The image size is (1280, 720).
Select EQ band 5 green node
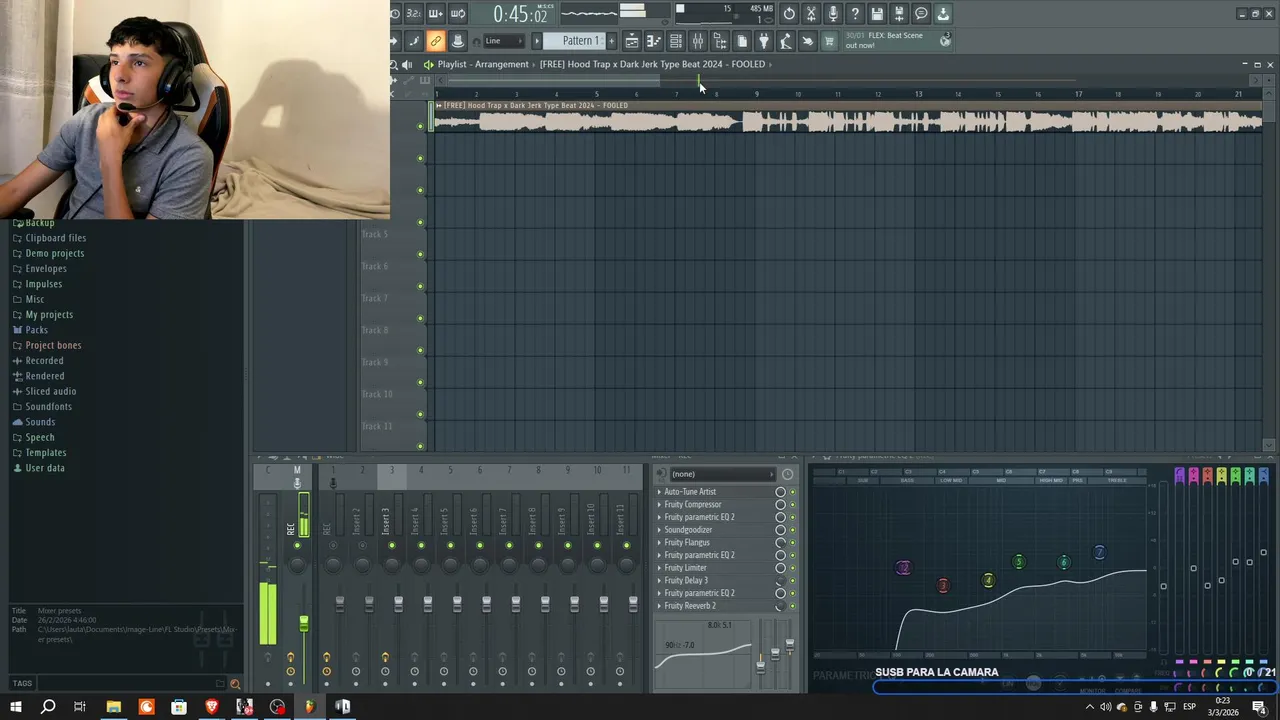[1019, 562]
